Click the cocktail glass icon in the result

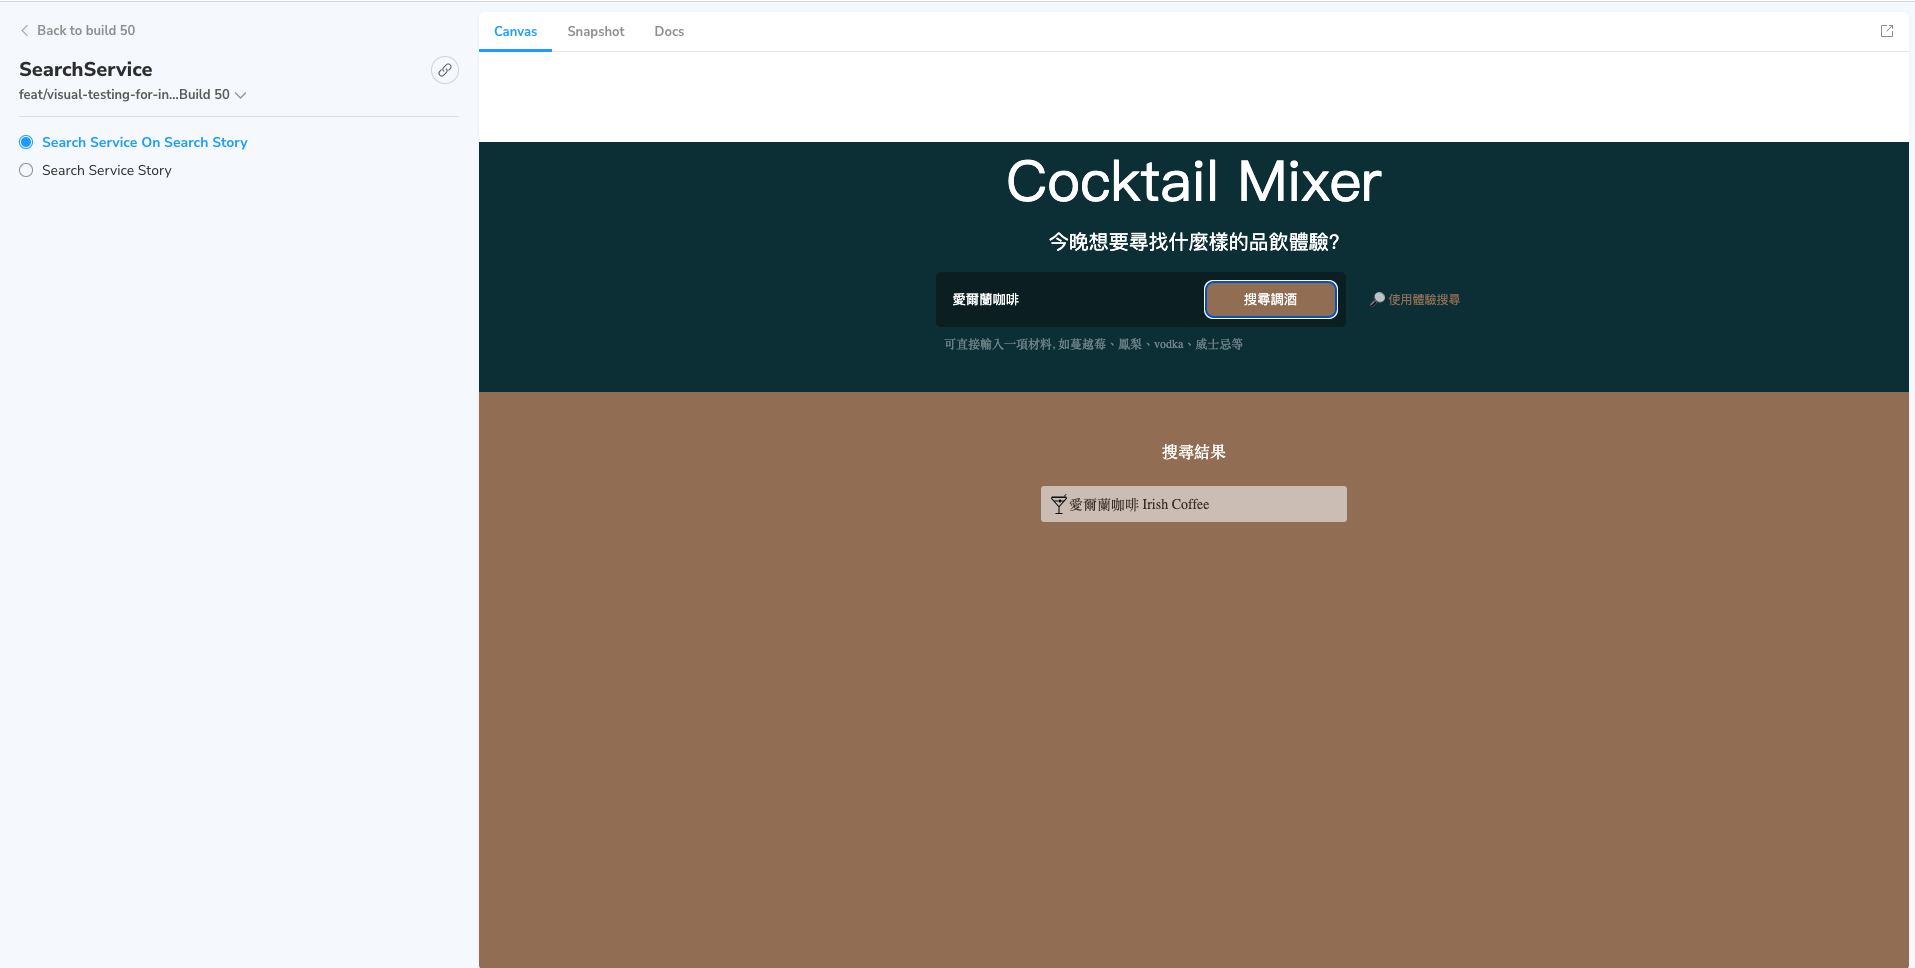[1058, 505]
